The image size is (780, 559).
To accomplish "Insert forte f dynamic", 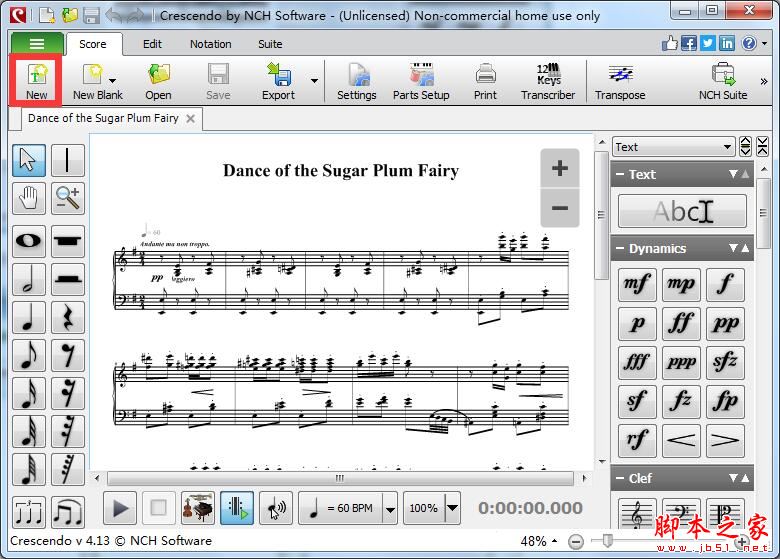I will tap(725, 284).
